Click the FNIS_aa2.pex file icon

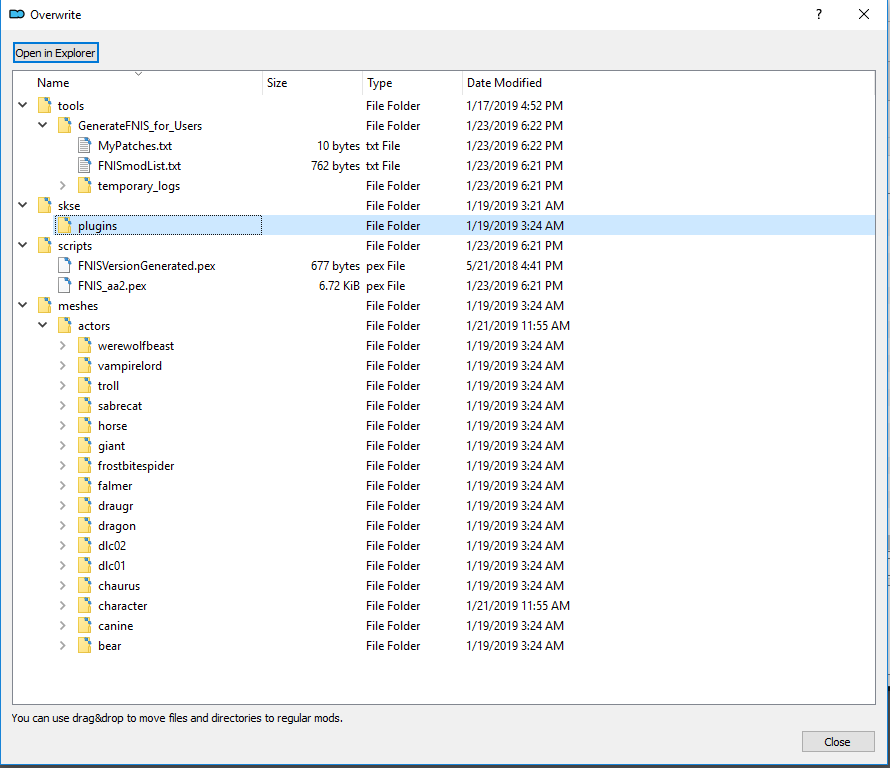point(65,285)
